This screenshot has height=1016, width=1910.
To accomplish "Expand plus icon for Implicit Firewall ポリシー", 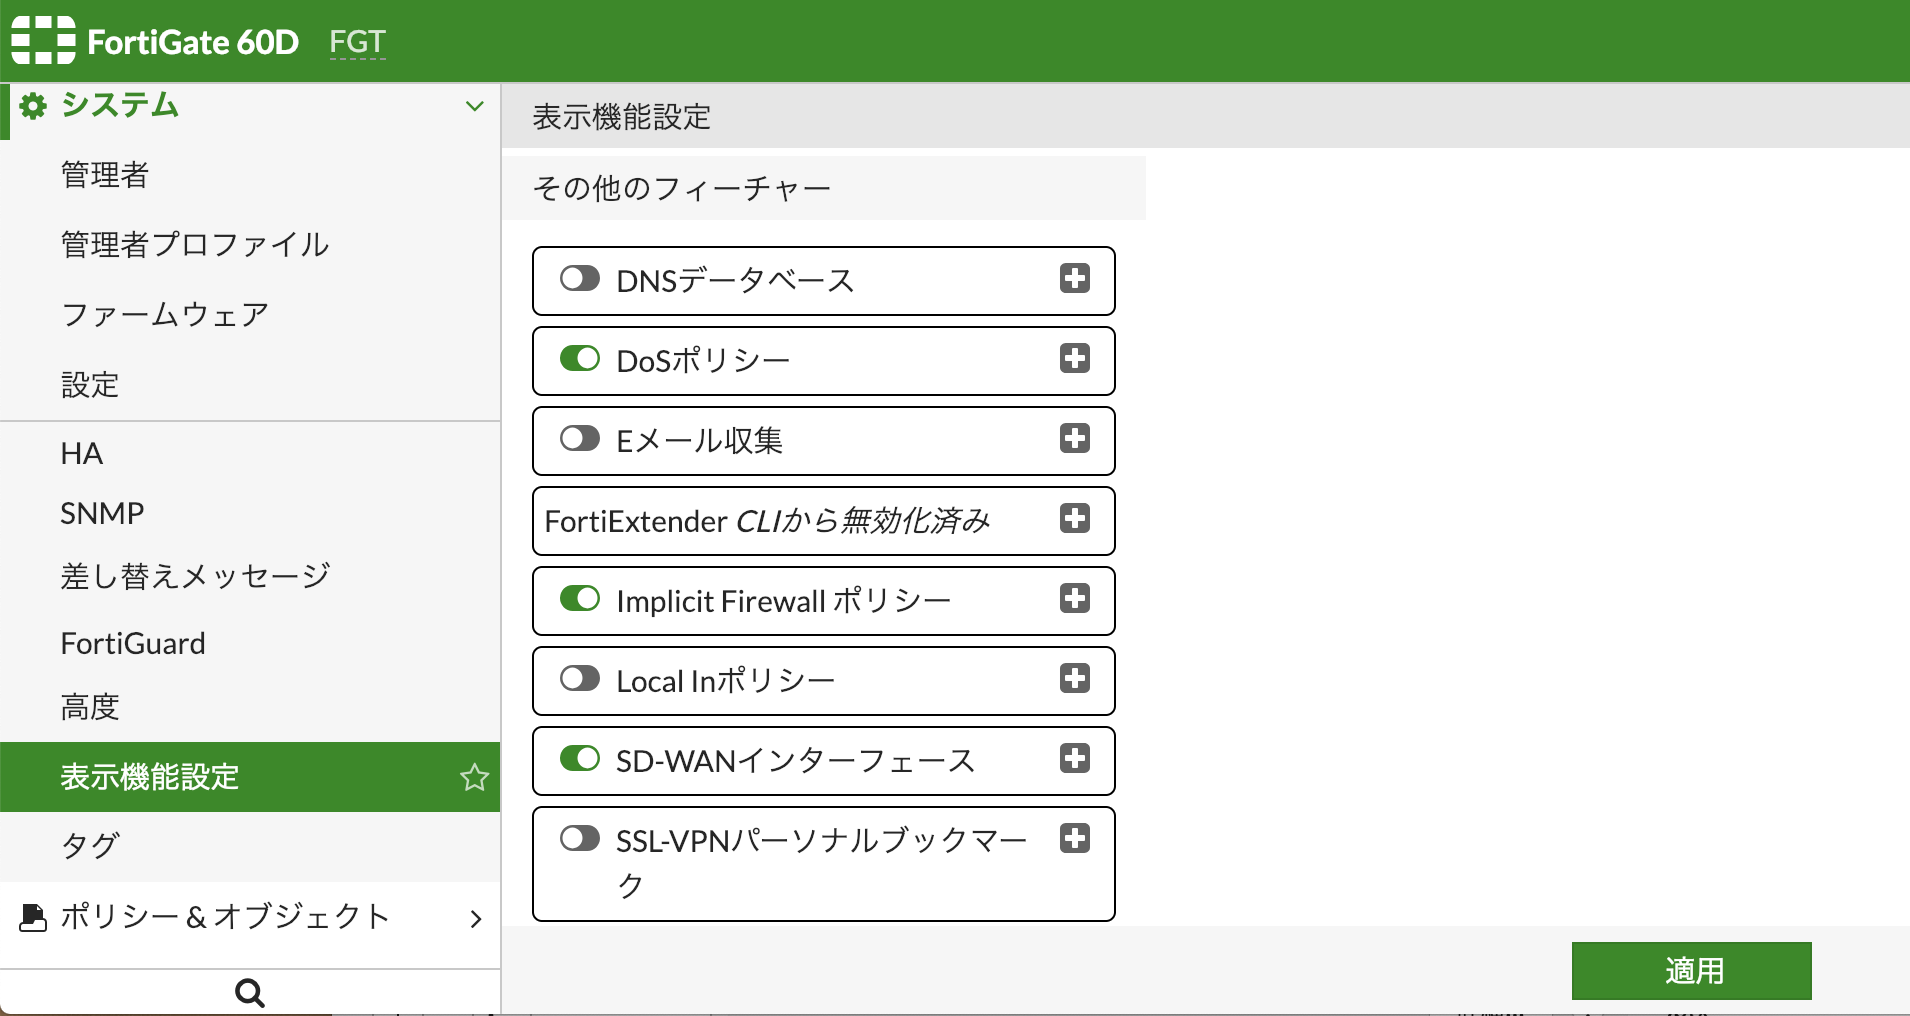I will pyautogui.click(x=1075, y=598).
